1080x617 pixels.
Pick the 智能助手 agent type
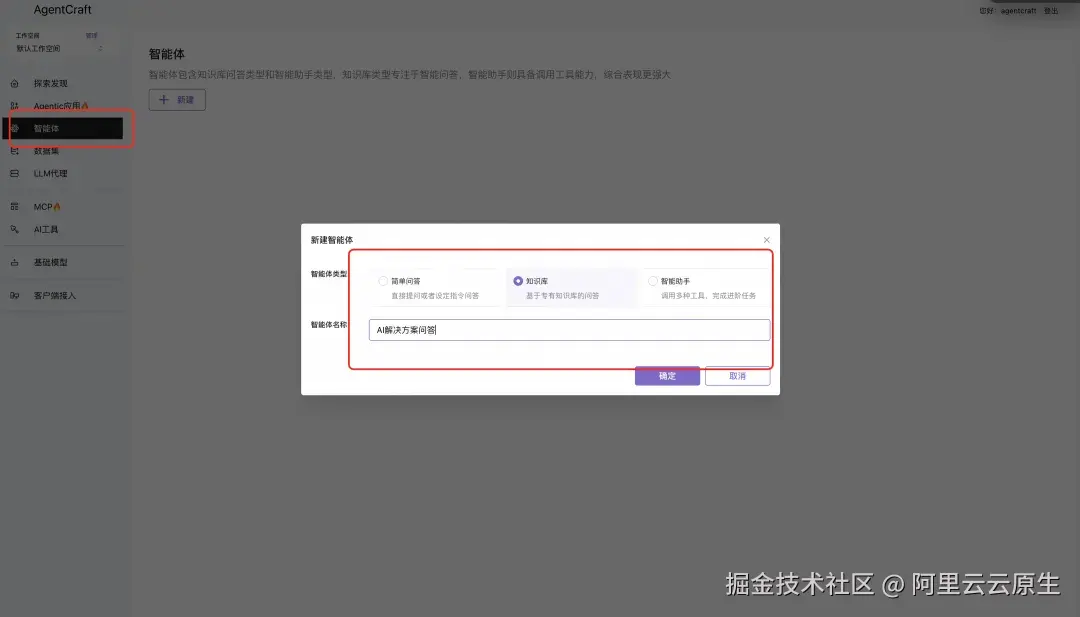point(655,280)
